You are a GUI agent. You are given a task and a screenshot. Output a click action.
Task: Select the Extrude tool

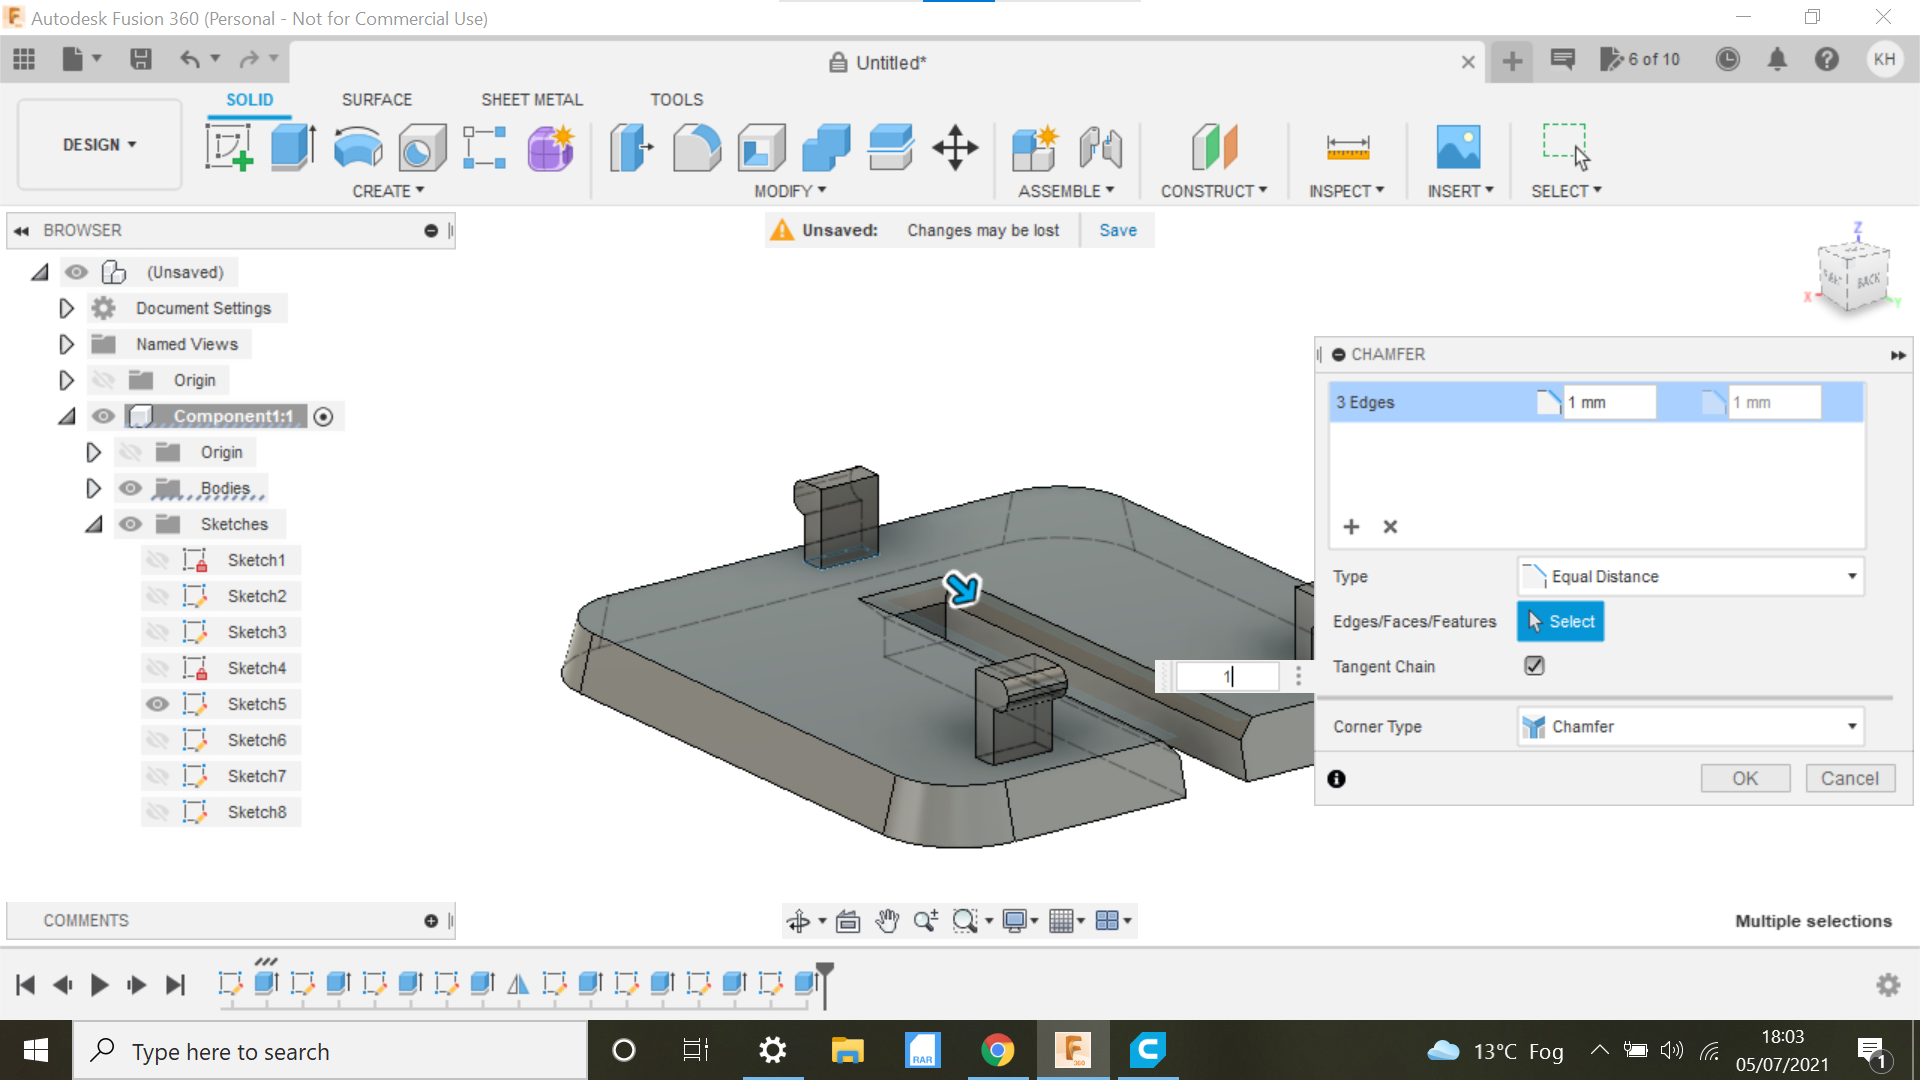(291, 146)
